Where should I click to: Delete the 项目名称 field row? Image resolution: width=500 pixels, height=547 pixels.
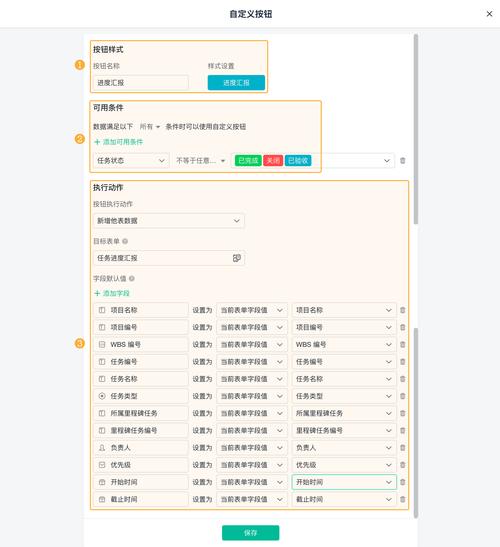[x=402, y=310]
